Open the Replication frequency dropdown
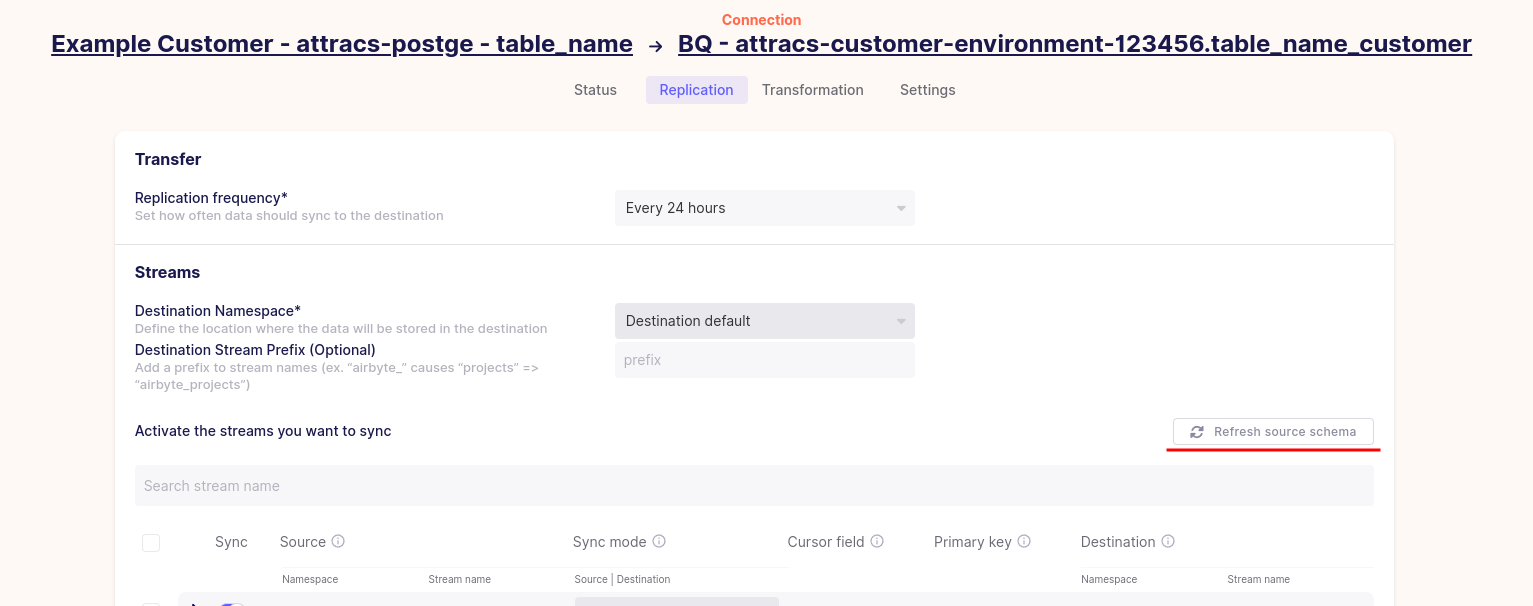This screenshot has height=606, width=1533. (764, 208)
